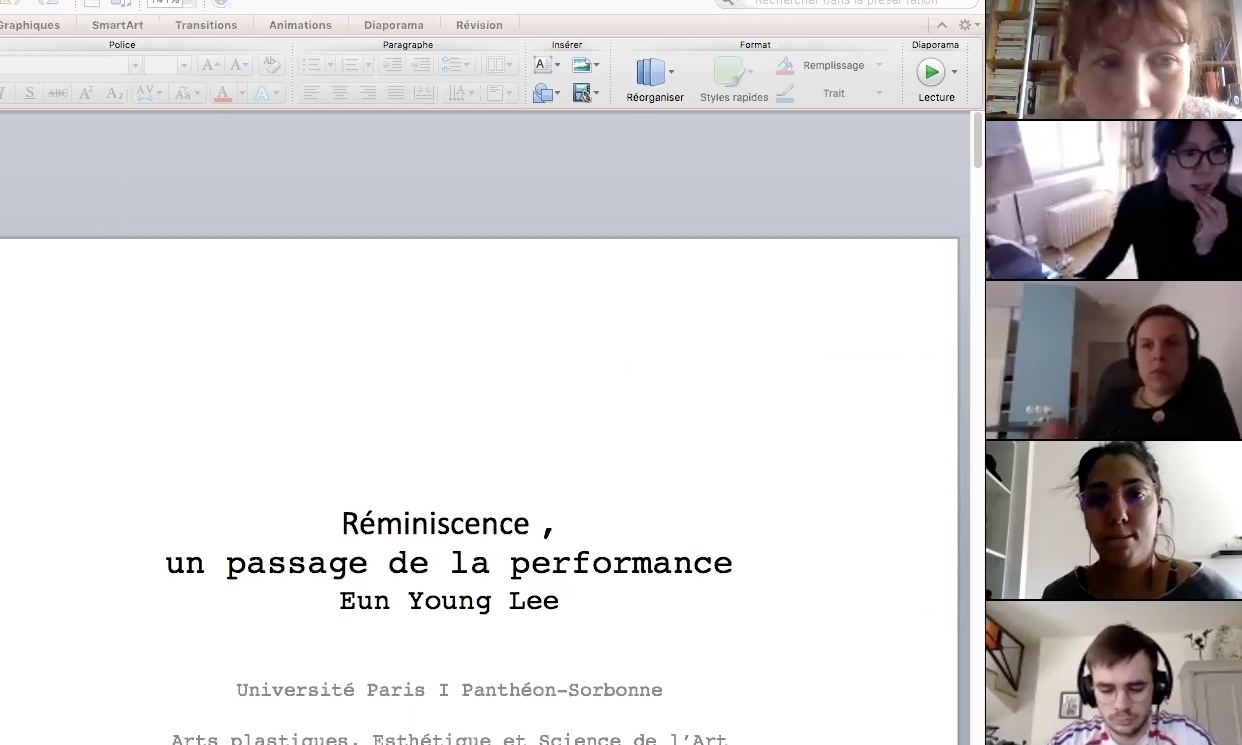Image resolution: width=1242 pixels, height=745 pixels.
Task: Start slideshow with the Lecture play button
Action: pos(931,72)
